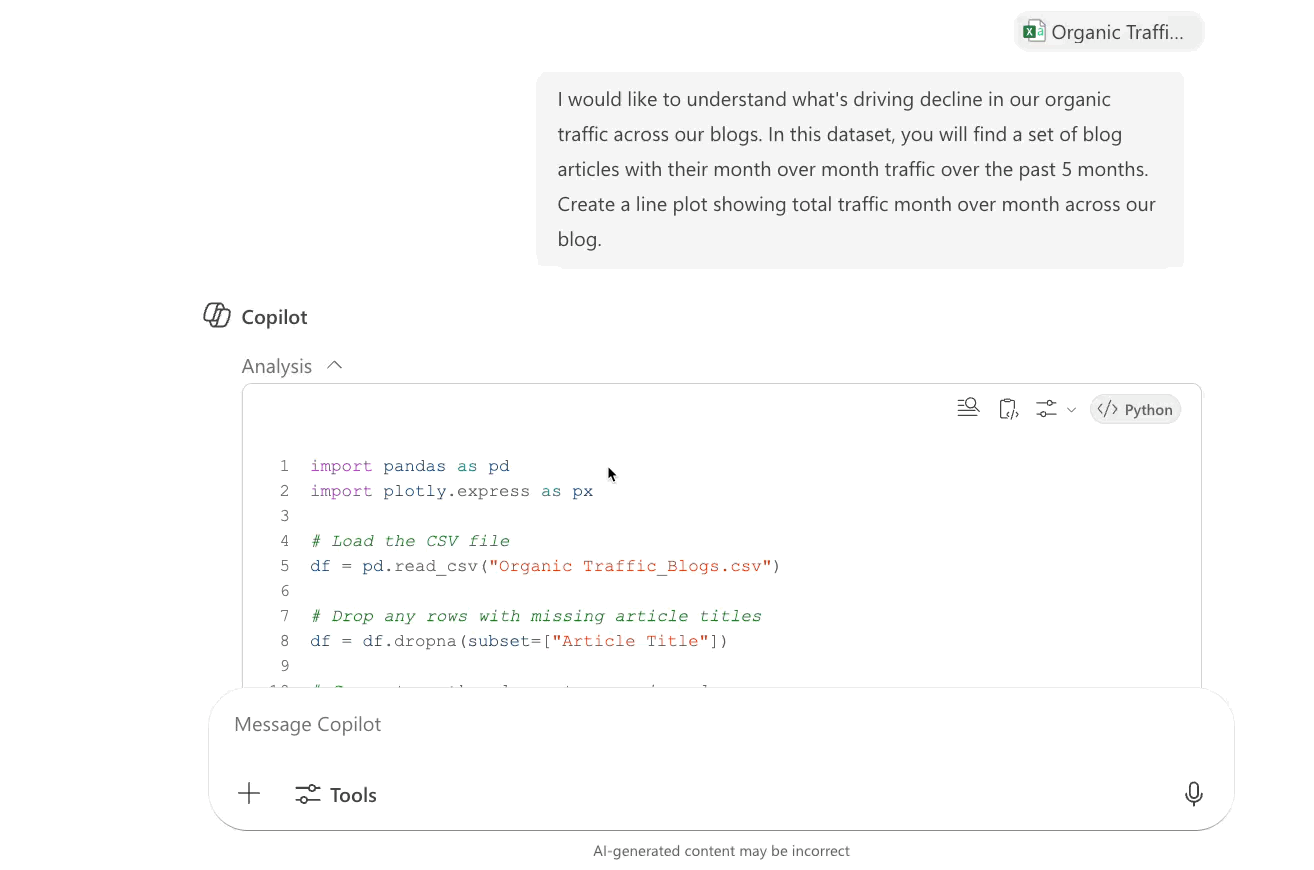Activate the microphone for voice input
The height and width of the screenshot is (870, 1314).
pyautogui.click(x=1193, y=794)
